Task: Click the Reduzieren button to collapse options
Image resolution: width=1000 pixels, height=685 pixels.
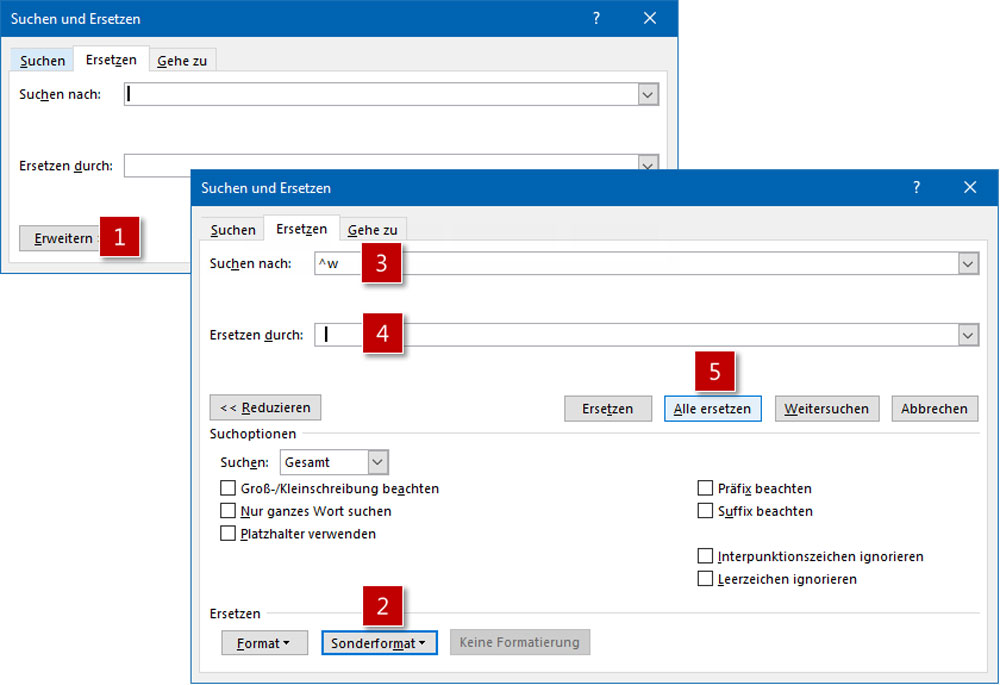Action: (x=265, y=408)
